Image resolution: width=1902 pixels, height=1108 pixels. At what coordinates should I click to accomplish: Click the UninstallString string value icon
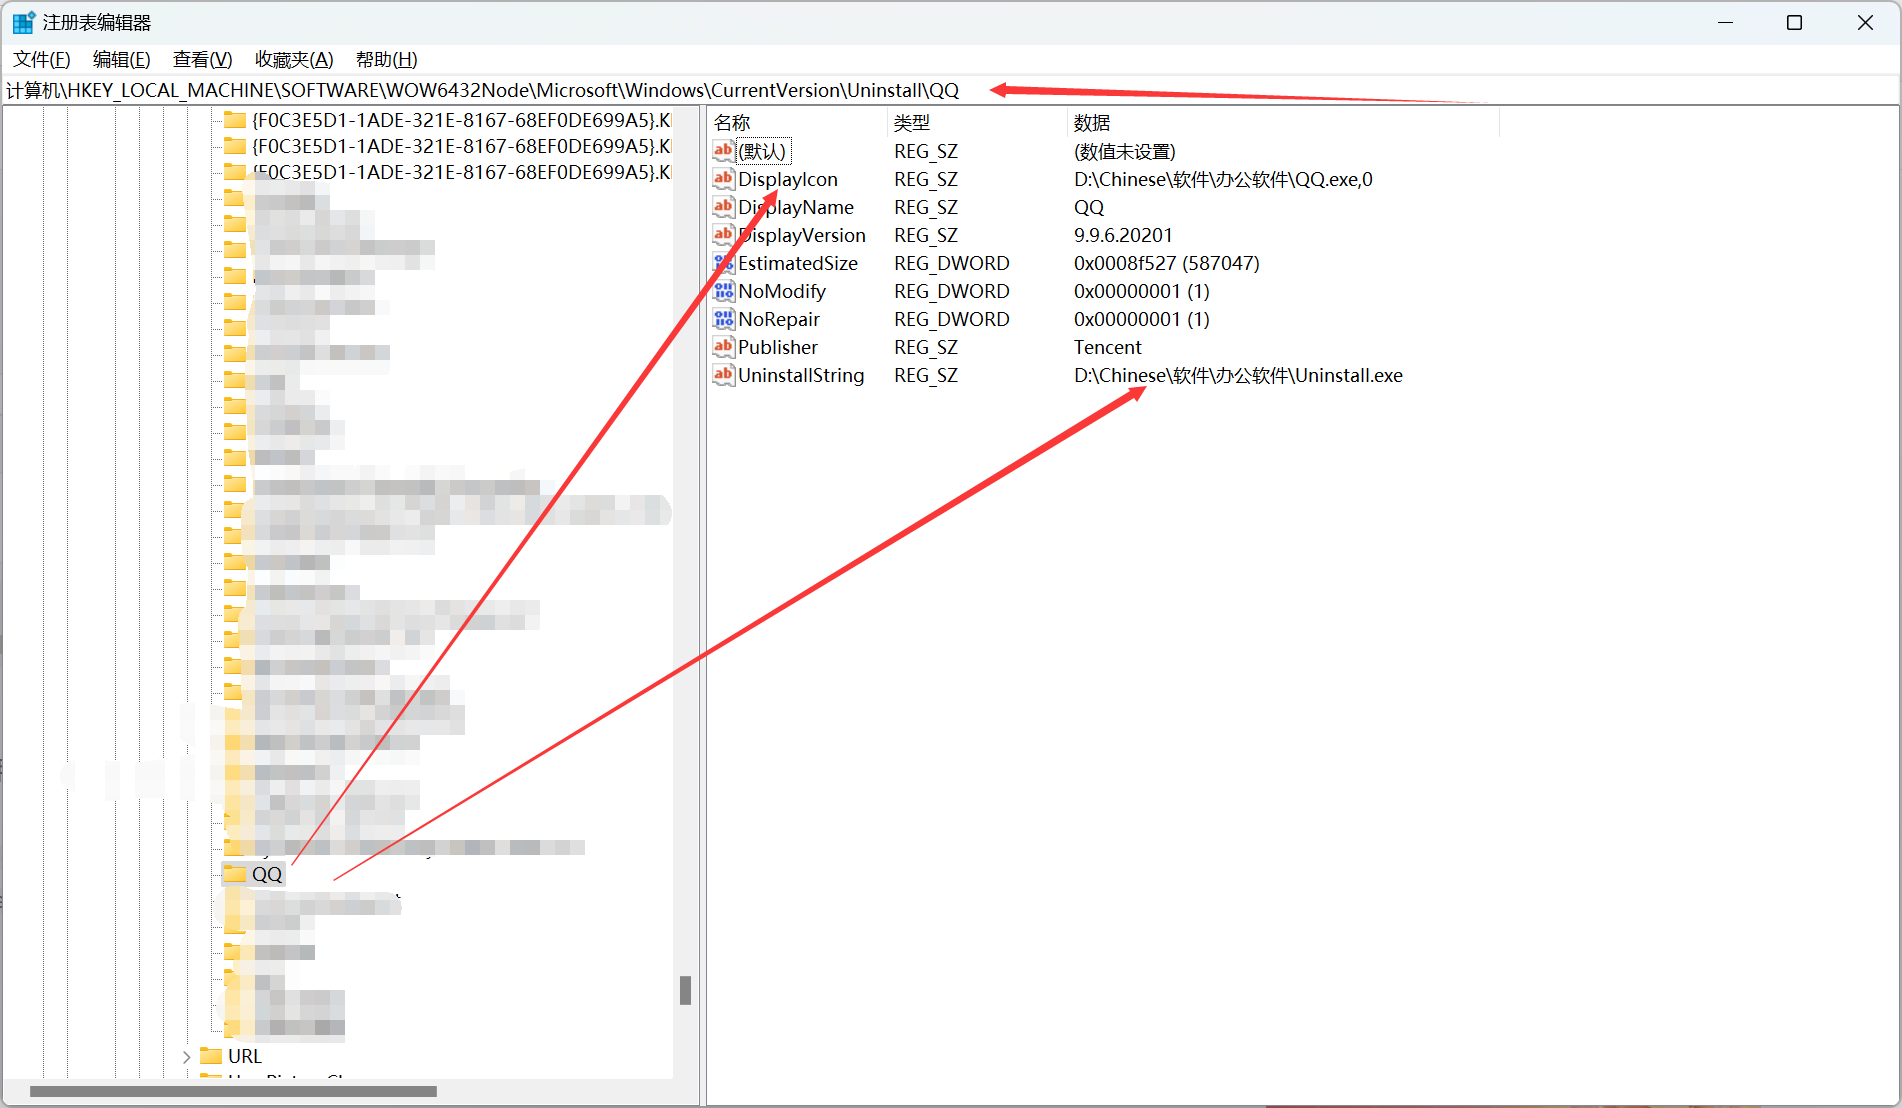pos(723,374)
